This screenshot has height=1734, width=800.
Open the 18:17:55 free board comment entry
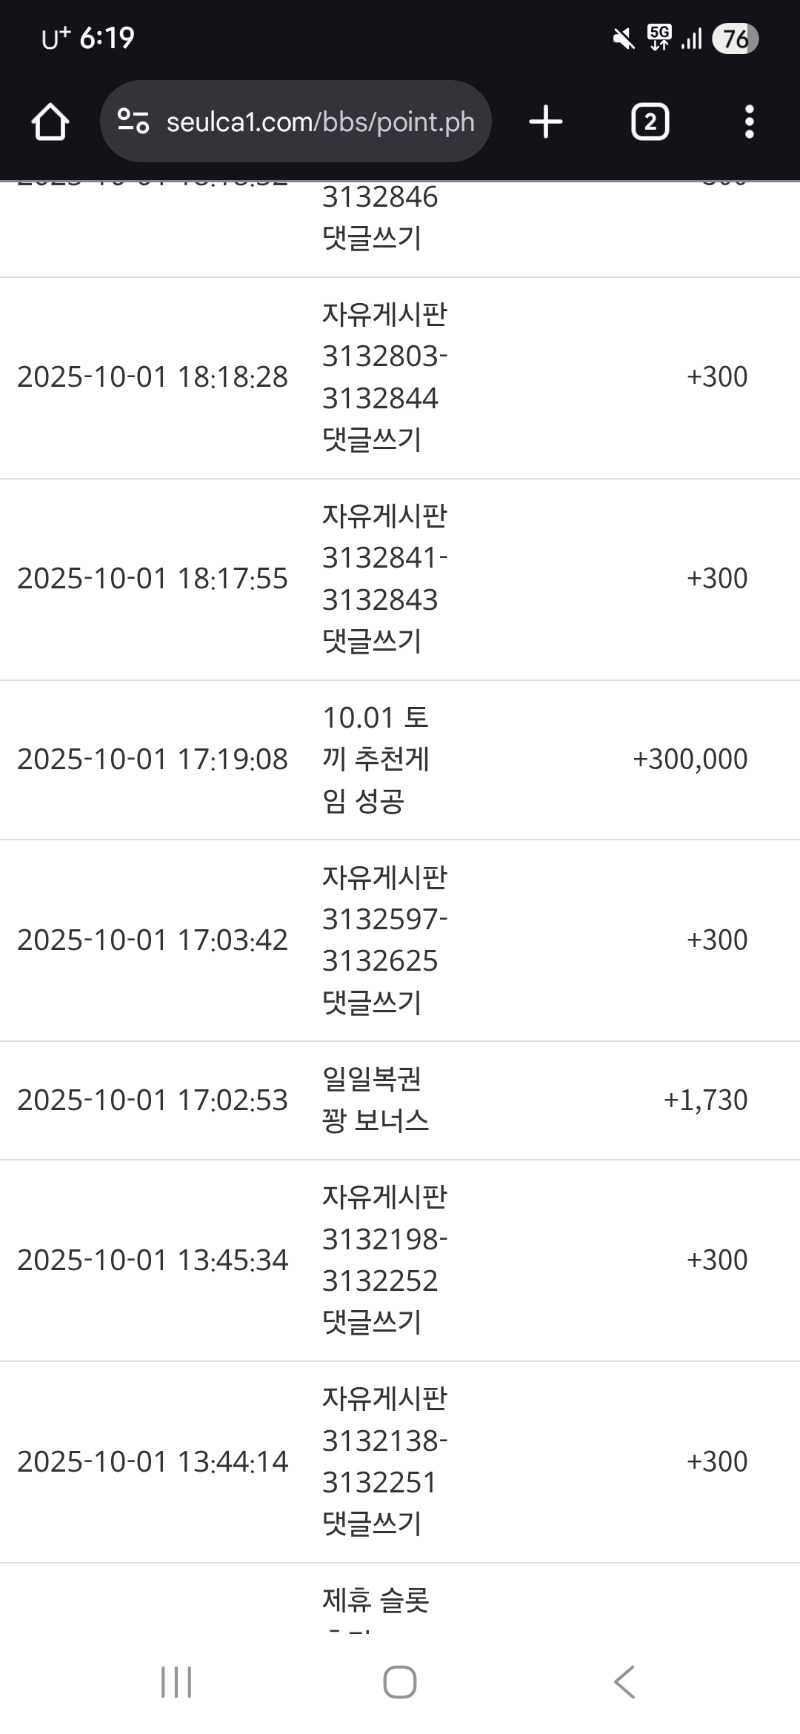[x=384, y=578]
